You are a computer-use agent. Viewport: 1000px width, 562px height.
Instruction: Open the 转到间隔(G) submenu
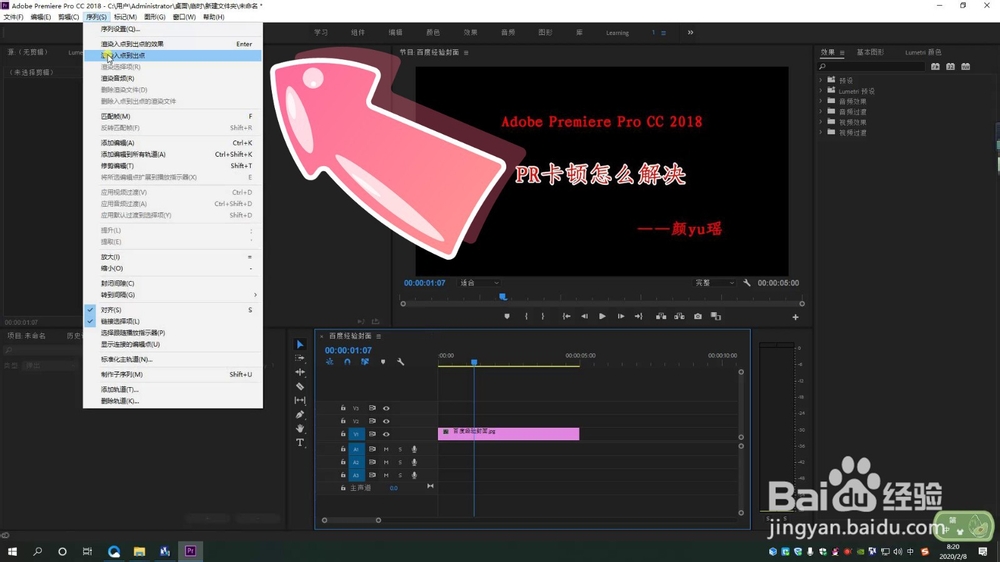click(x=173, y=295)
